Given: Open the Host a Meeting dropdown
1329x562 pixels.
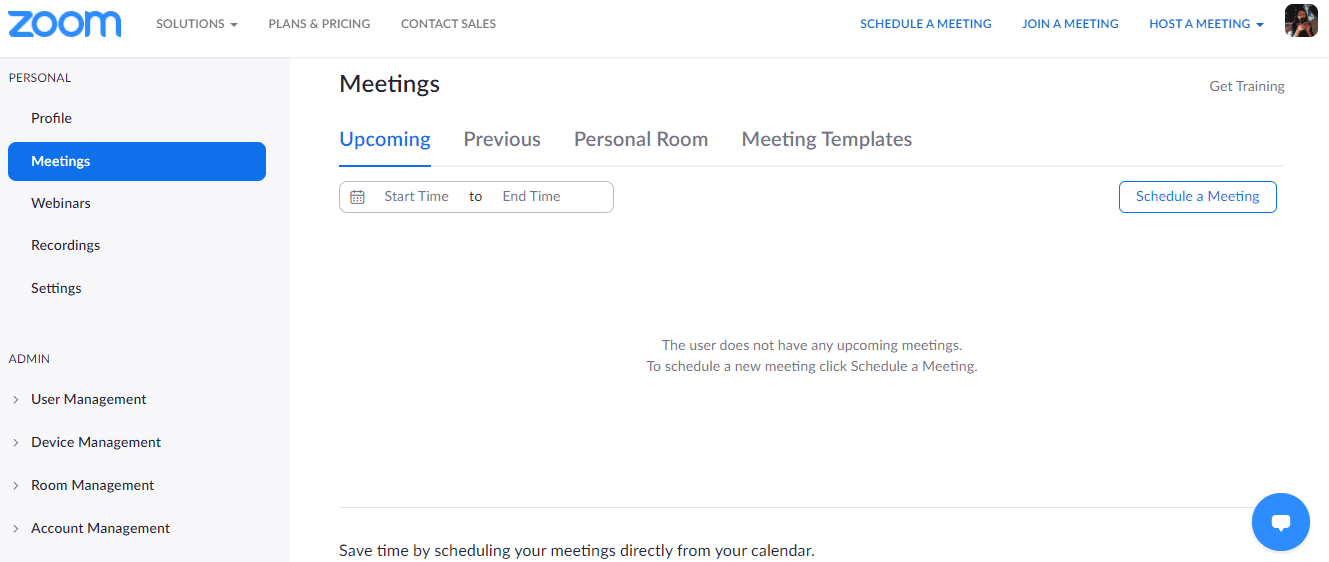Looking at the screenshot, I should [x=1205, y=24].
